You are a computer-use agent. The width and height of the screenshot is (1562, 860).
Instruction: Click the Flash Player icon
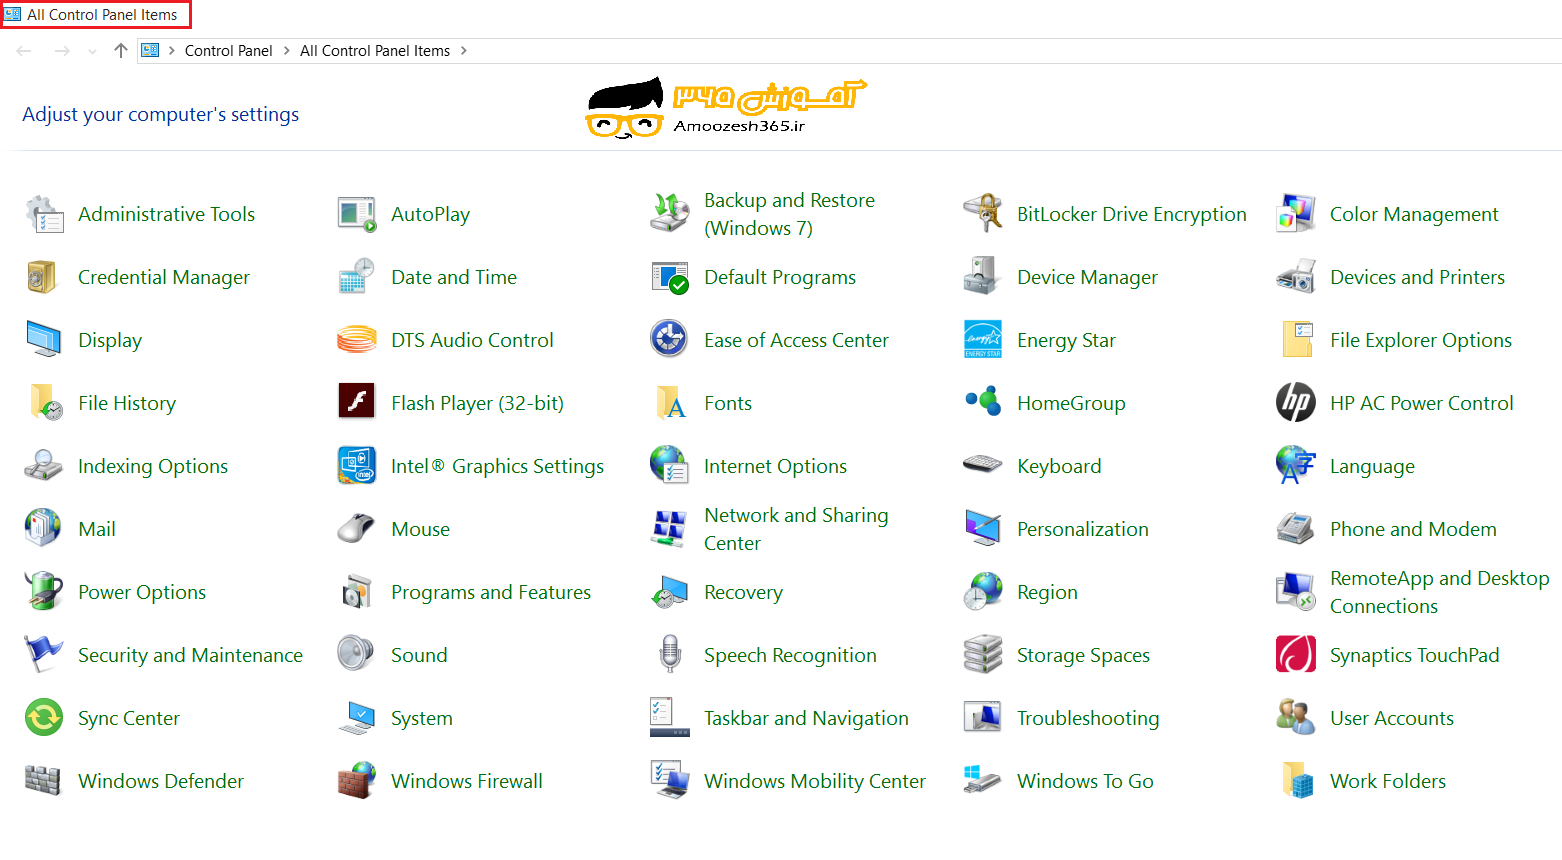coord(357,403)
